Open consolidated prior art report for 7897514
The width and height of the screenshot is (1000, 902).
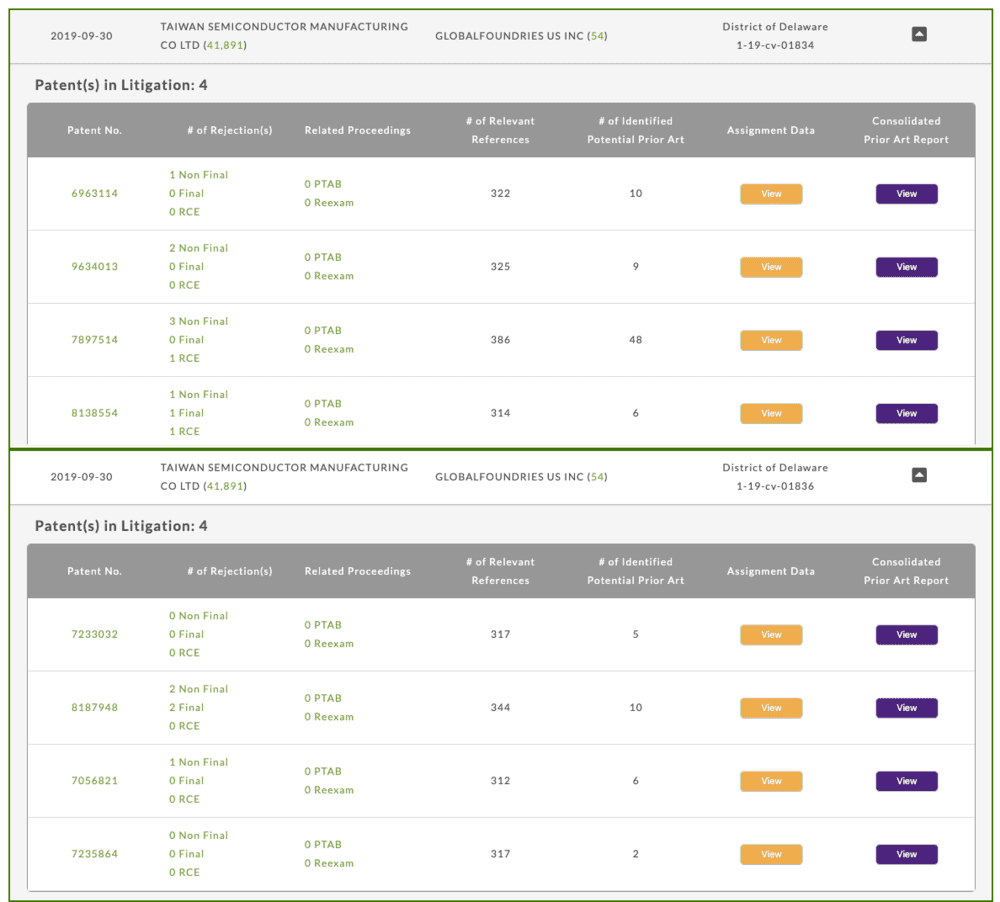coord(906,341)
